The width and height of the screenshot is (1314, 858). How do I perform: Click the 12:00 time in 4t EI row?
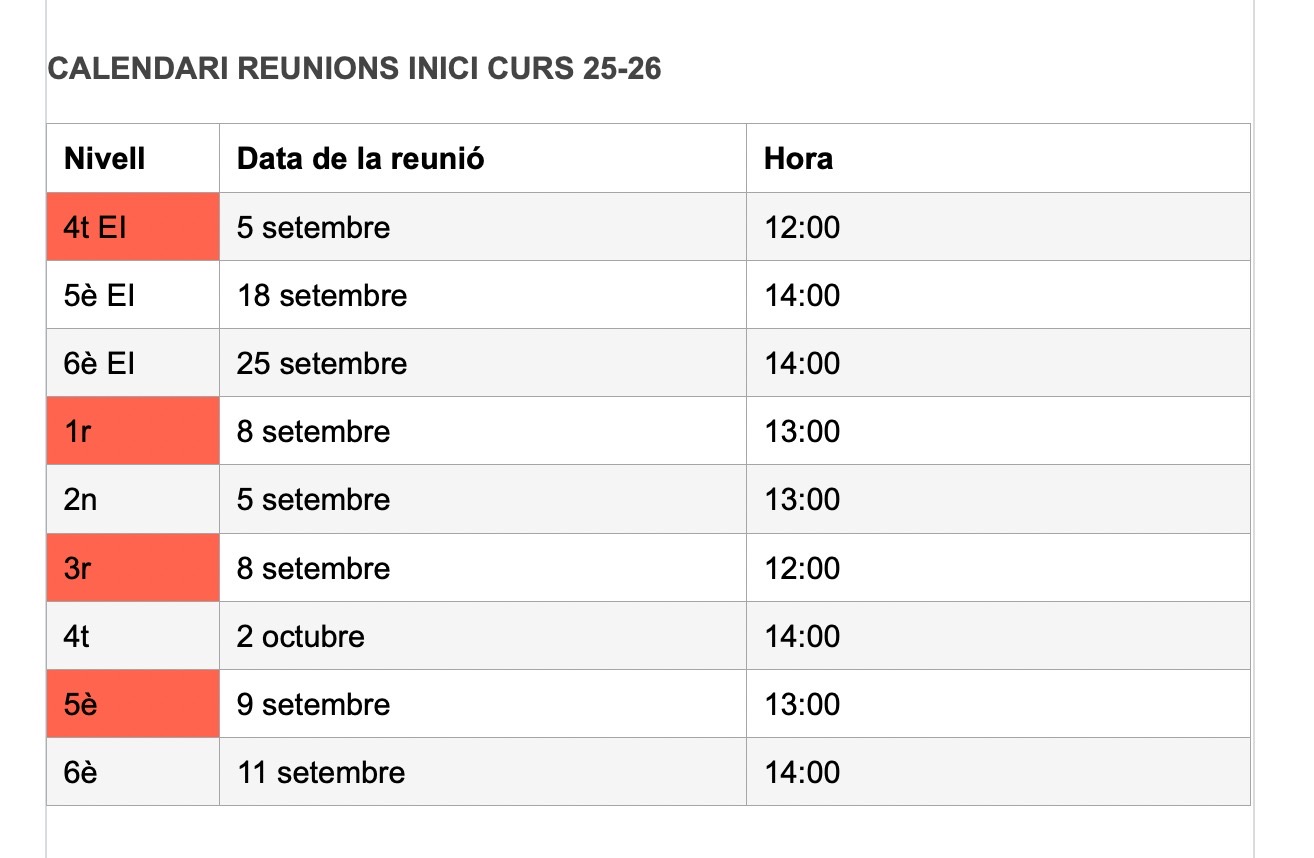pos(802,227)
